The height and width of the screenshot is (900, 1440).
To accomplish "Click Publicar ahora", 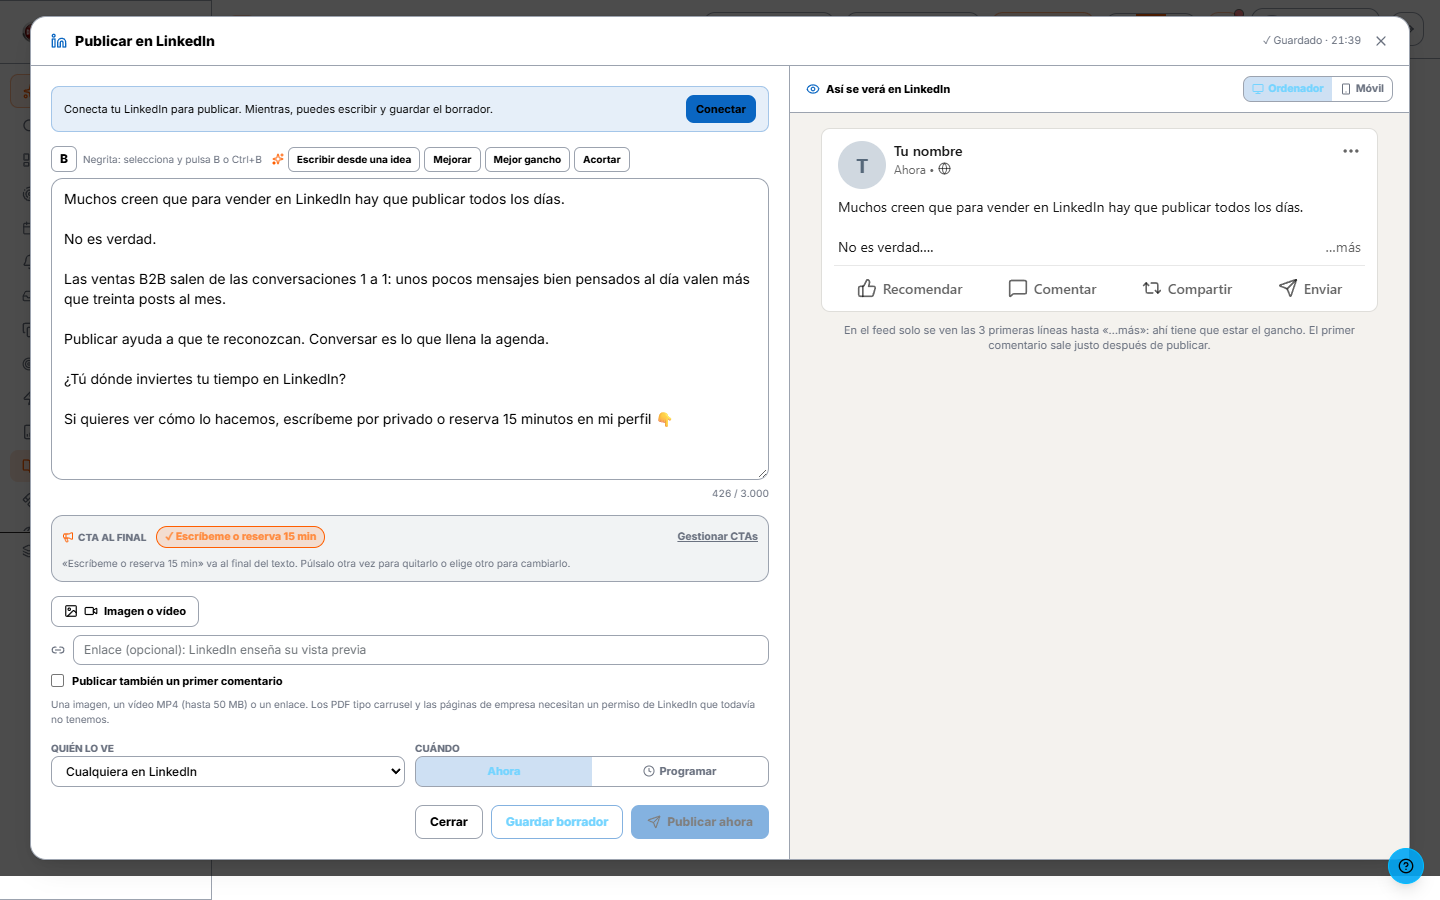I will point(700,822).
